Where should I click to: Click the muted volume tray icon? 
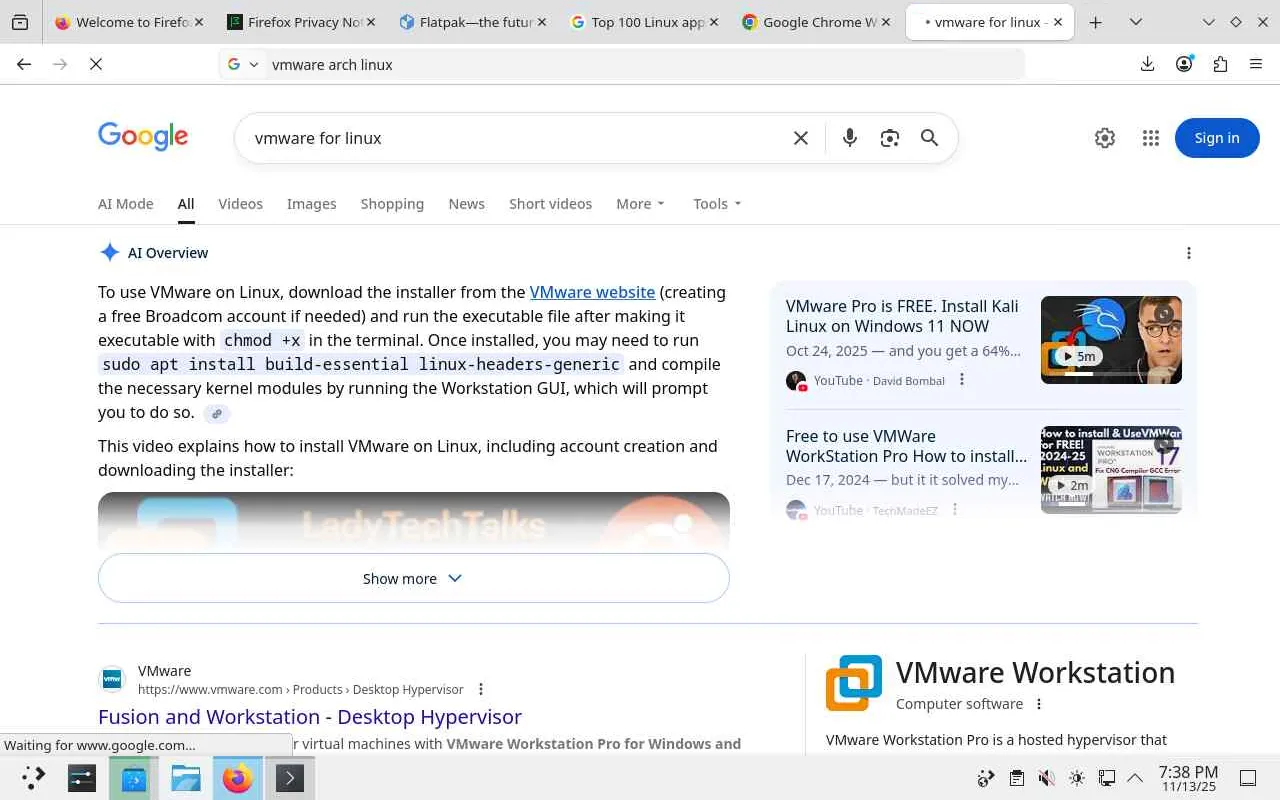[1046, 778]
